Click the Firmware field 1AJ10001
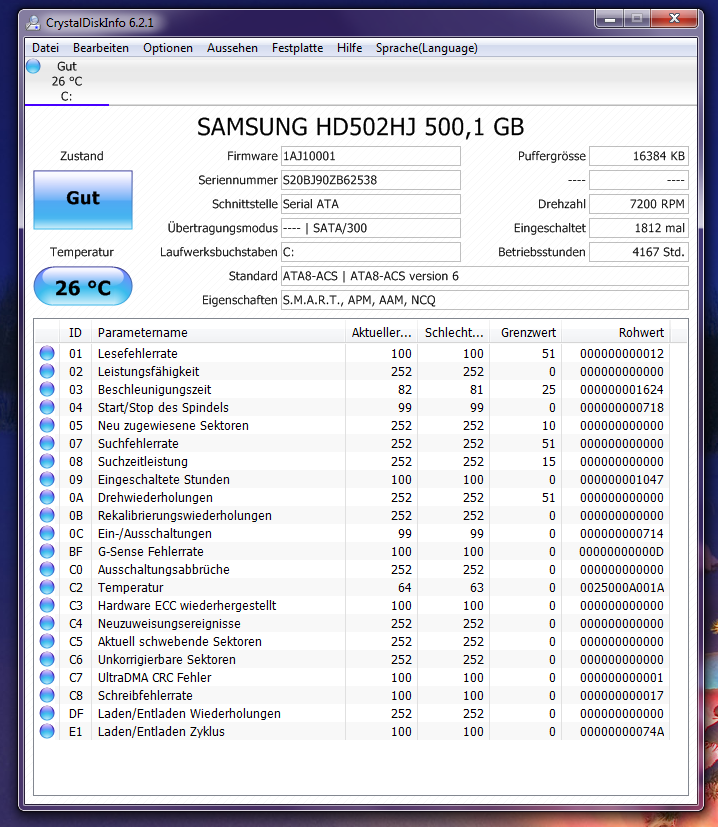The width and height of the screenshot is (718, 827). point(370,156)
